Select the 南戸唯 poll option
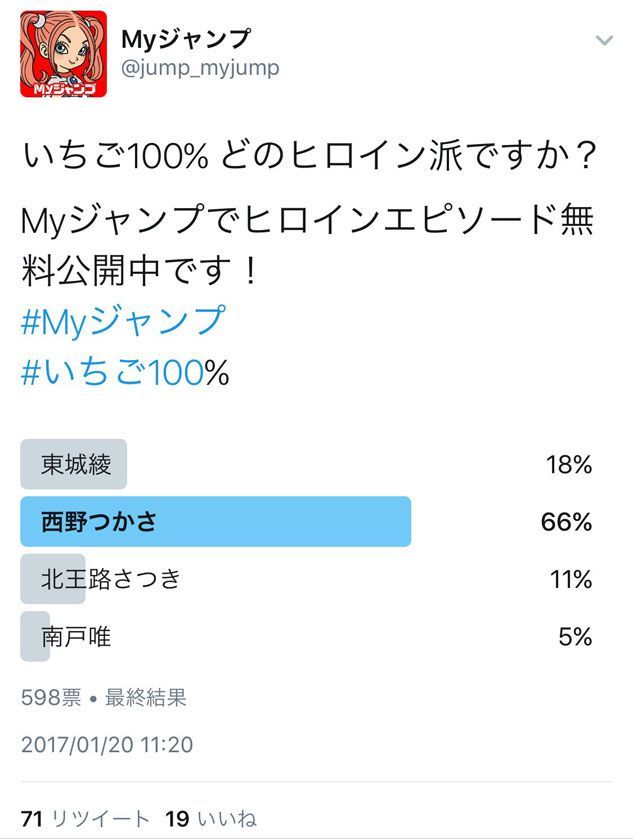 tap(75, 636)
